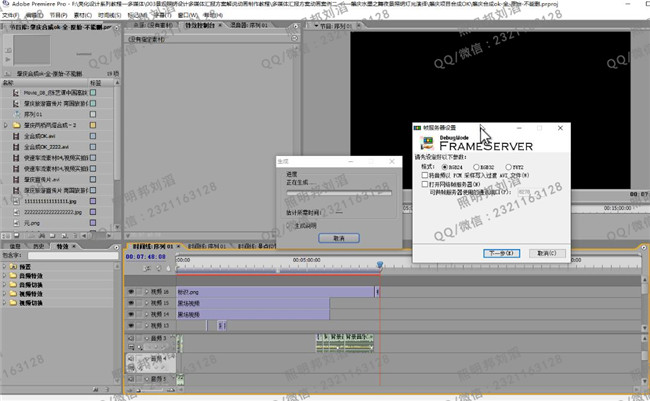This screenshot has height=401, width=650.
Task: Select the 2222222222222222.jpg project item
Action: pyautogui.click(x=53, y=212)
